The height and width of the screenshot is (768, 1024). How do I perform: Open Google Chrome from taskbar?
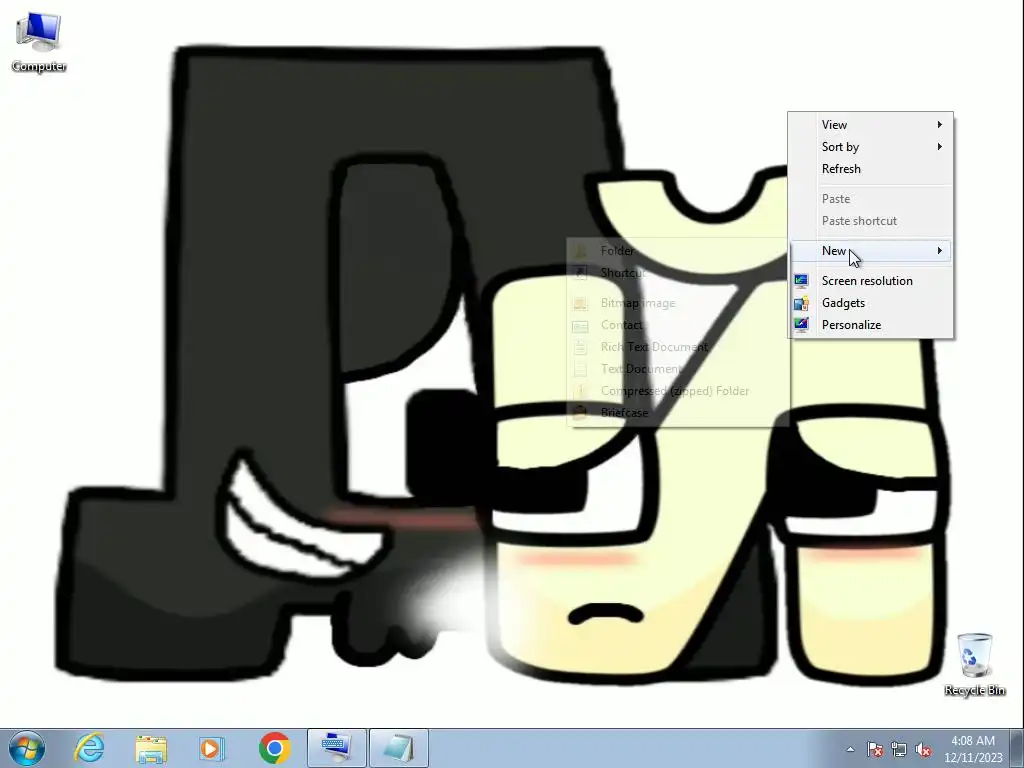pos(274,748)
